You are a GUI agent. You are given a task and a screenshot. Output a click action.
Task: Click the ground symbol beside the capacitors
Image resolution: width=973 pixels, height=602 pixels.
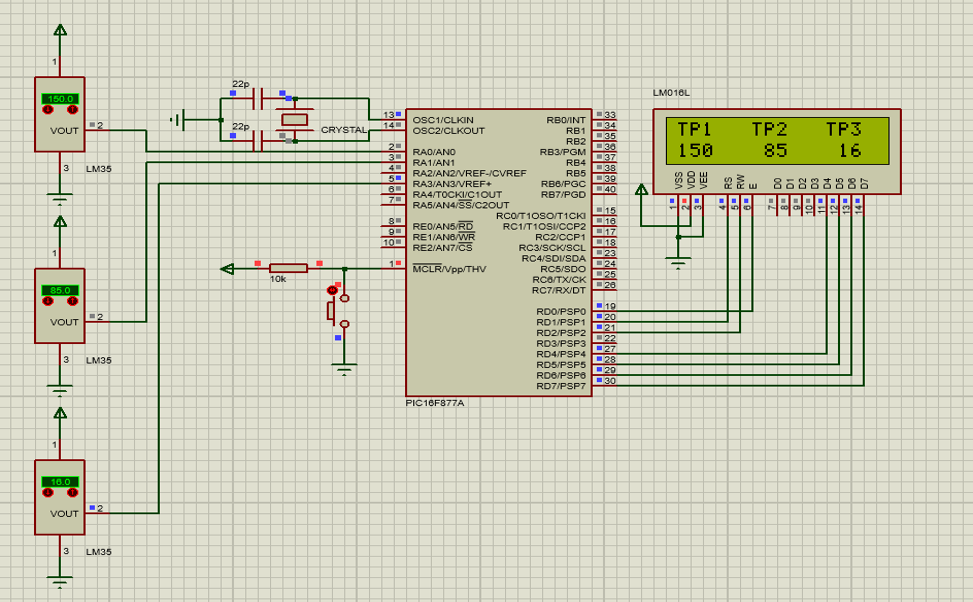177,120
